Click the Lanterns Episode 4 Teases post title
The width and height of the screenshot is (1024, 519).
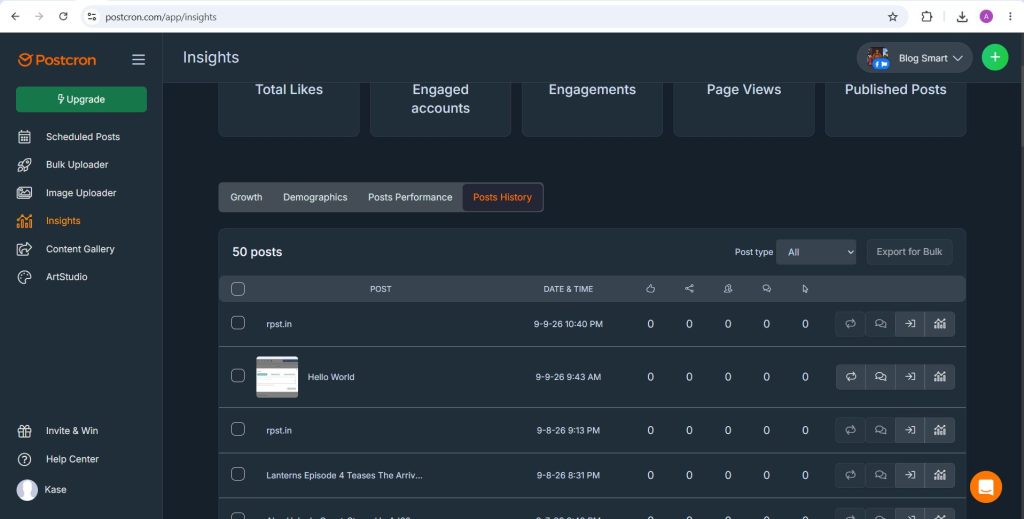coord(344,475)
